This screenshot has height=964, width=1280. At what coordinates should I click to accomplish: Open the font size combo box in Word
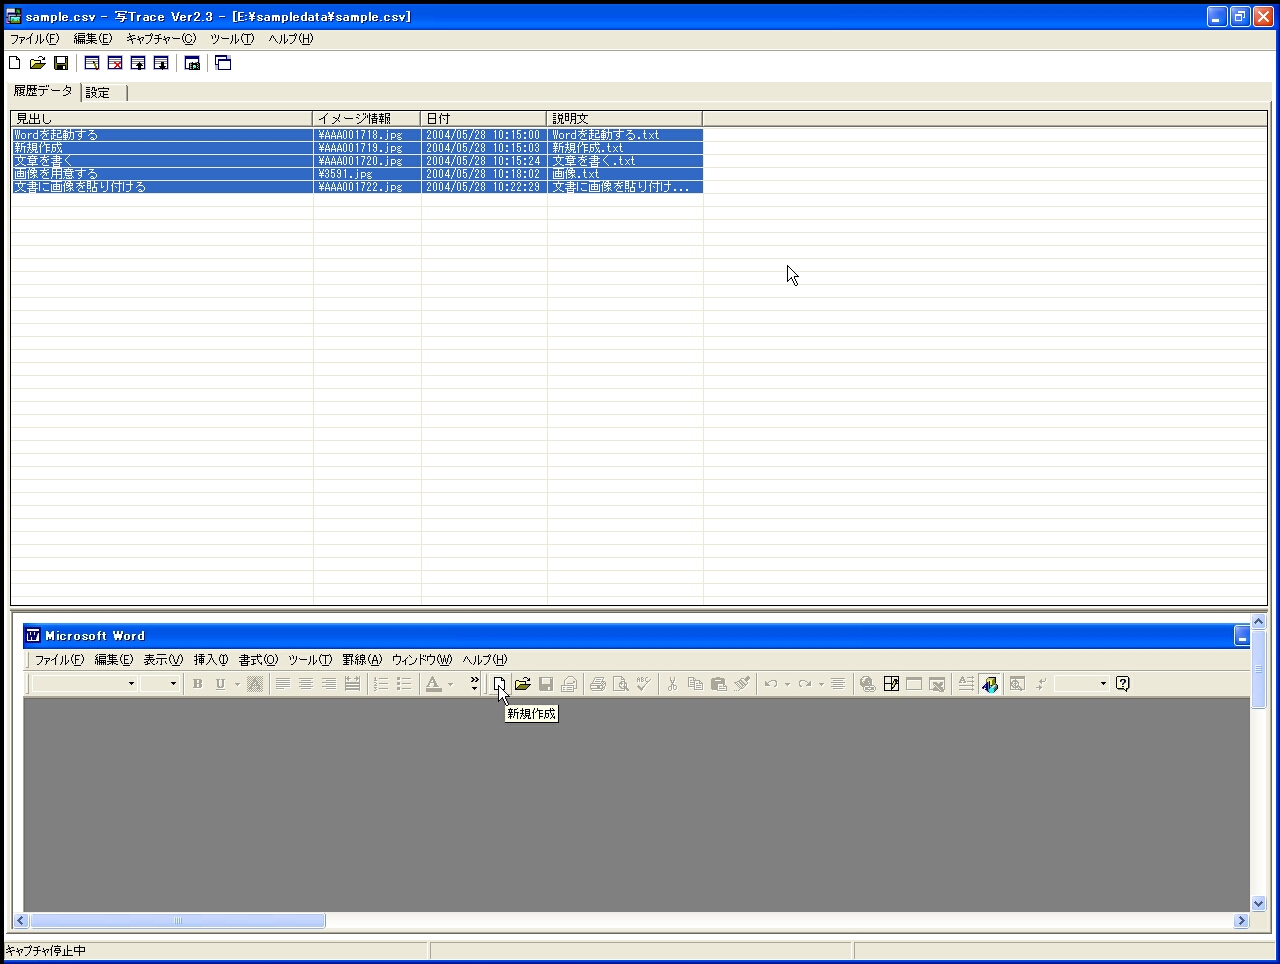[160, 684]
